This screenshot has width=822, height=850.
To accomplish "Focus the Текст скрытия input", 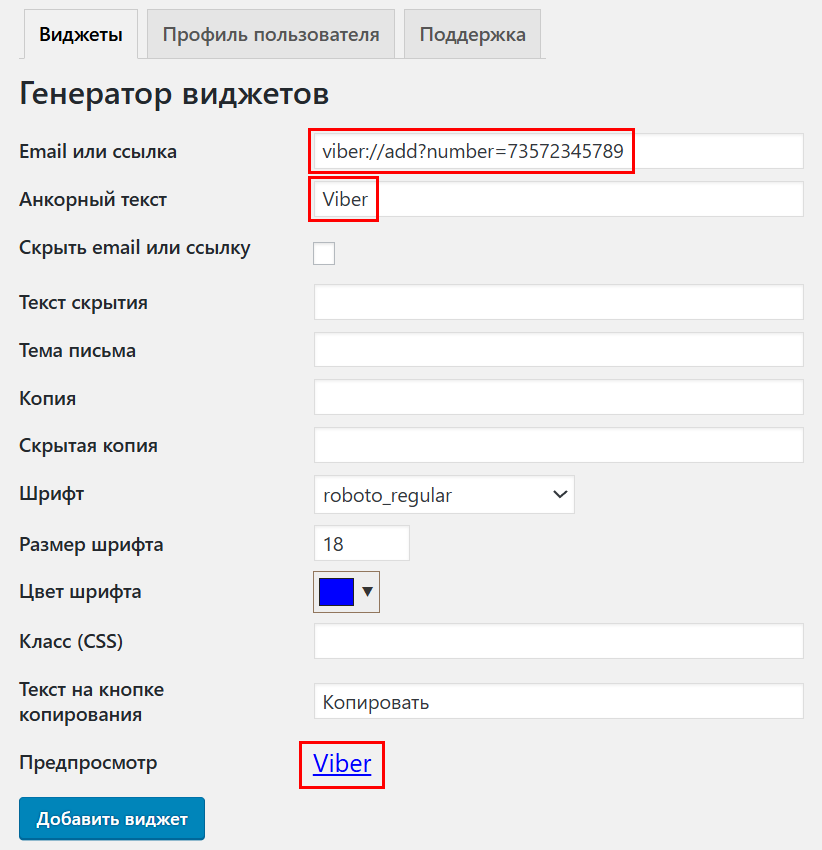I will click(x=558, y=302).
